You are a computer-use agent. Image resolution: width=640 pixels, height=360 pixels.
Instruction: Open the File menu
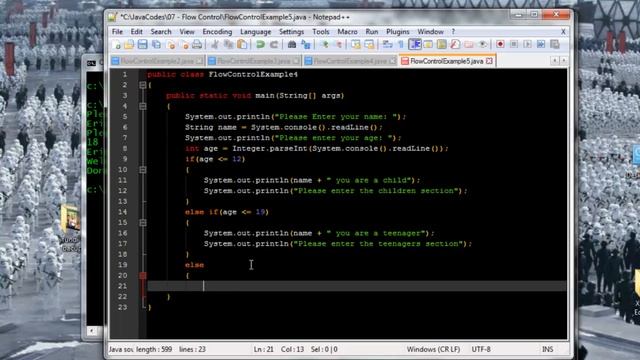coord(117,31)
